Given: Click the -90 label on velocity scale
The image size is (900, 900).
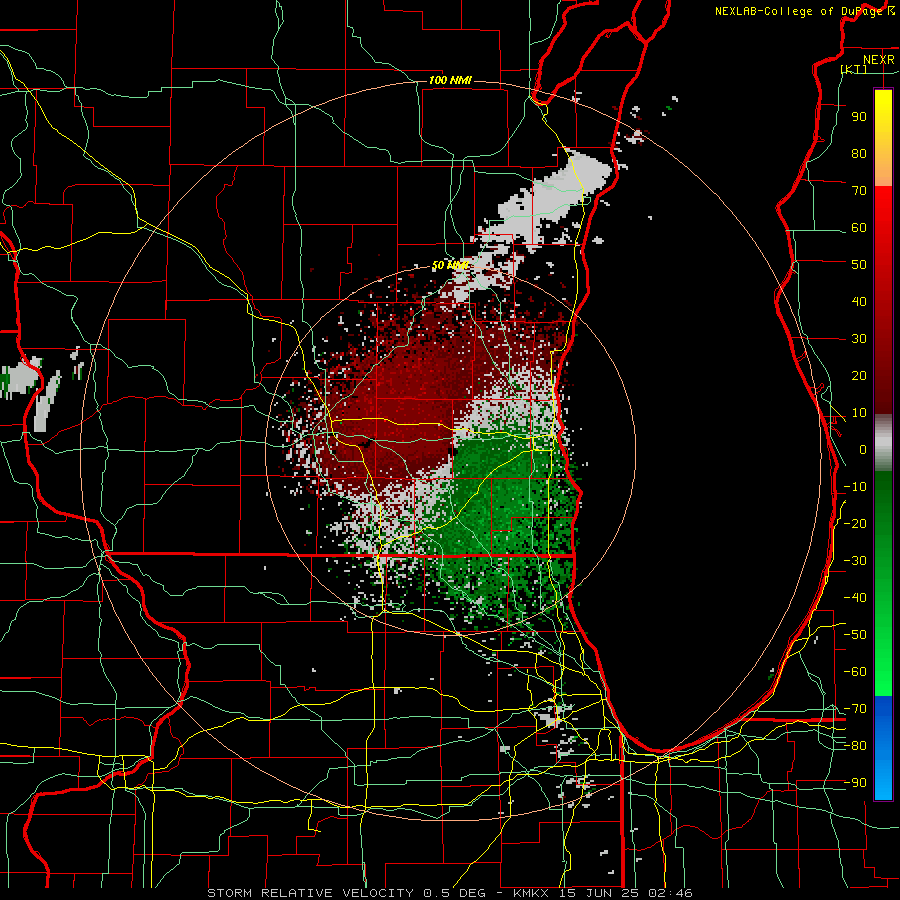Looking at the screenshot, I should [x=855, y=783].
